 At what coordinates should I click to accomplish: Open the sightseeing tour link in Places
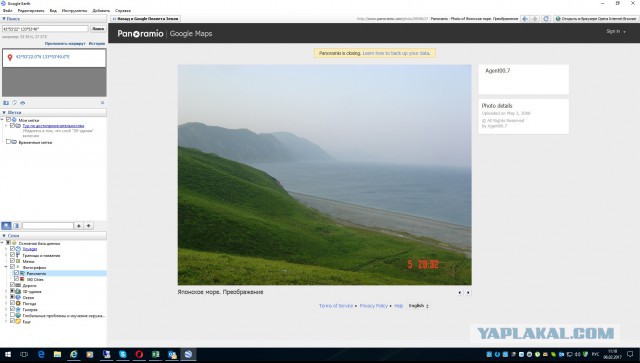point(53,126)
